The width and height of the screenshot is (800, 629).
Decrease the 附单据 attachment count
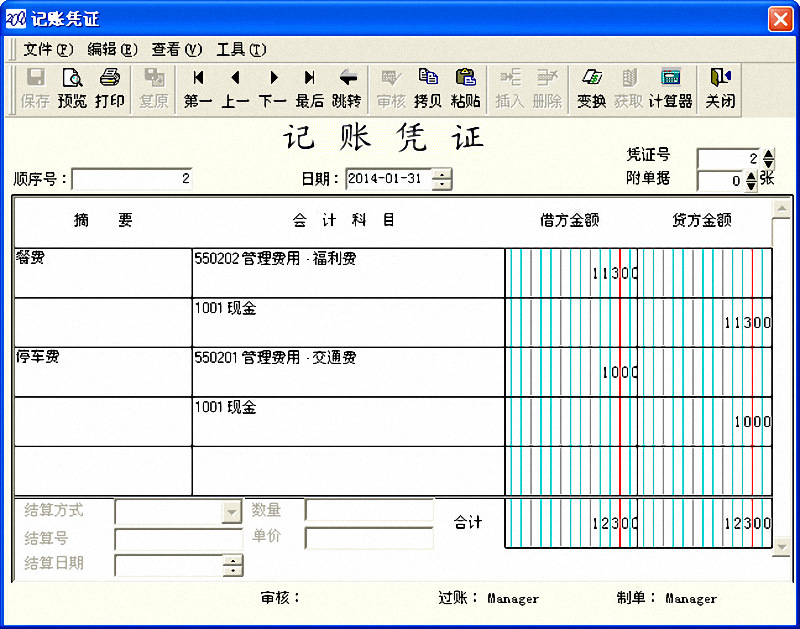751,186
